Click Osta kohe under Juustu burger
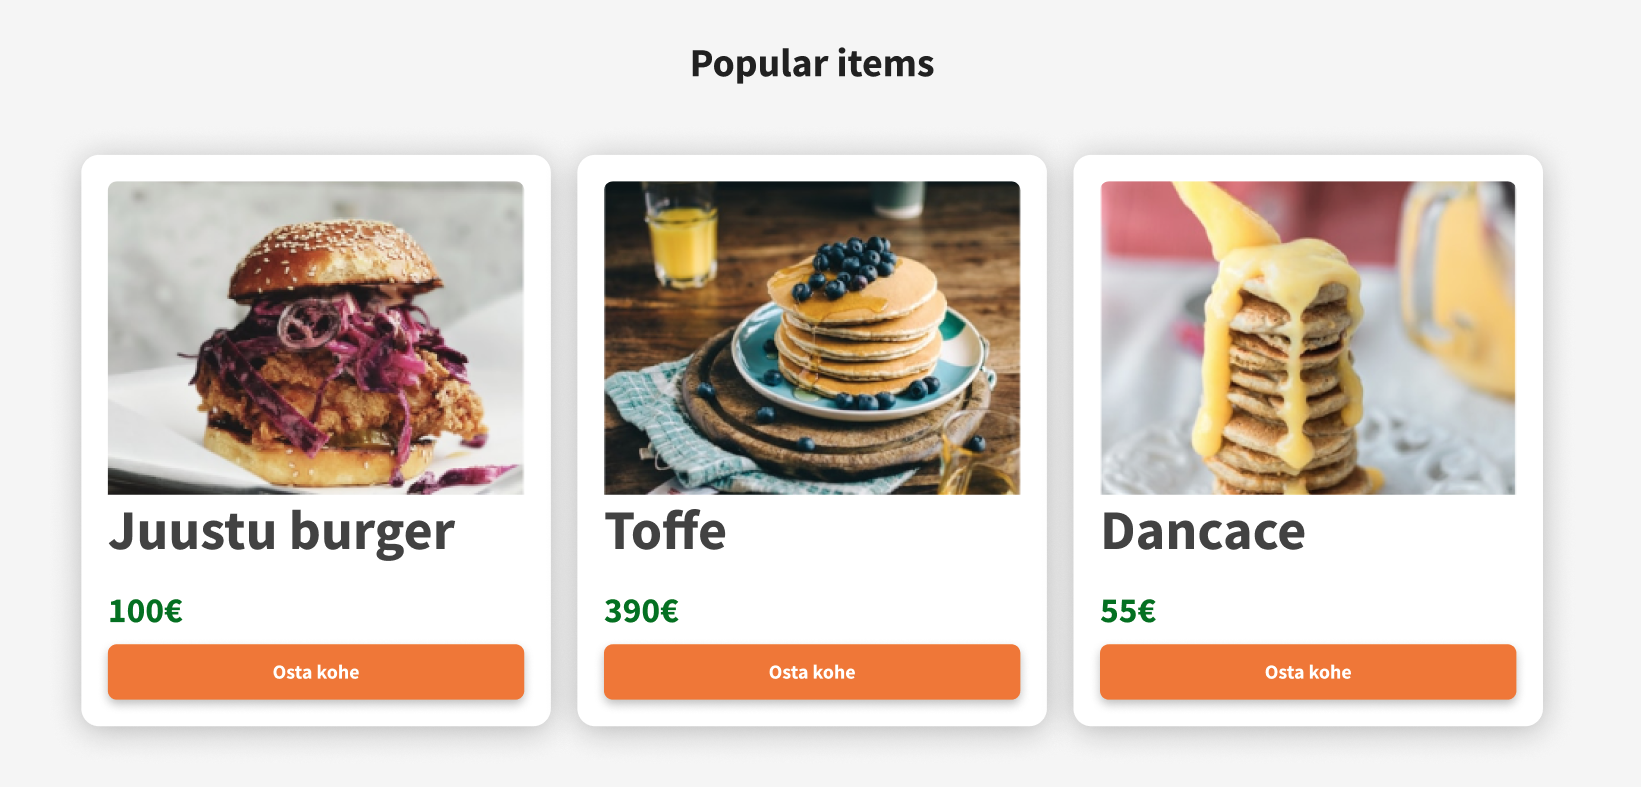Image resolution: width=1641 pixels, height=787 pixels. click(x=315, y=672)
